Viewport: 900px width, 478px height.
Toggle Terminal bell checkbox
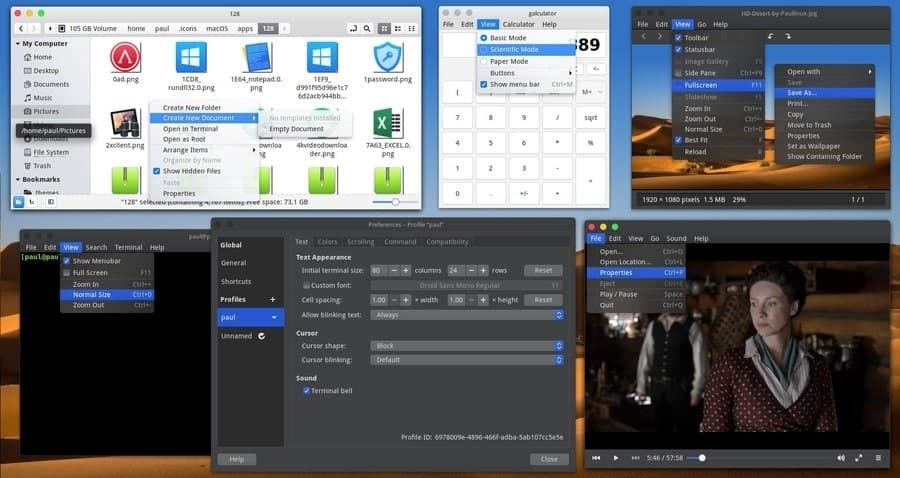point(306,391)
